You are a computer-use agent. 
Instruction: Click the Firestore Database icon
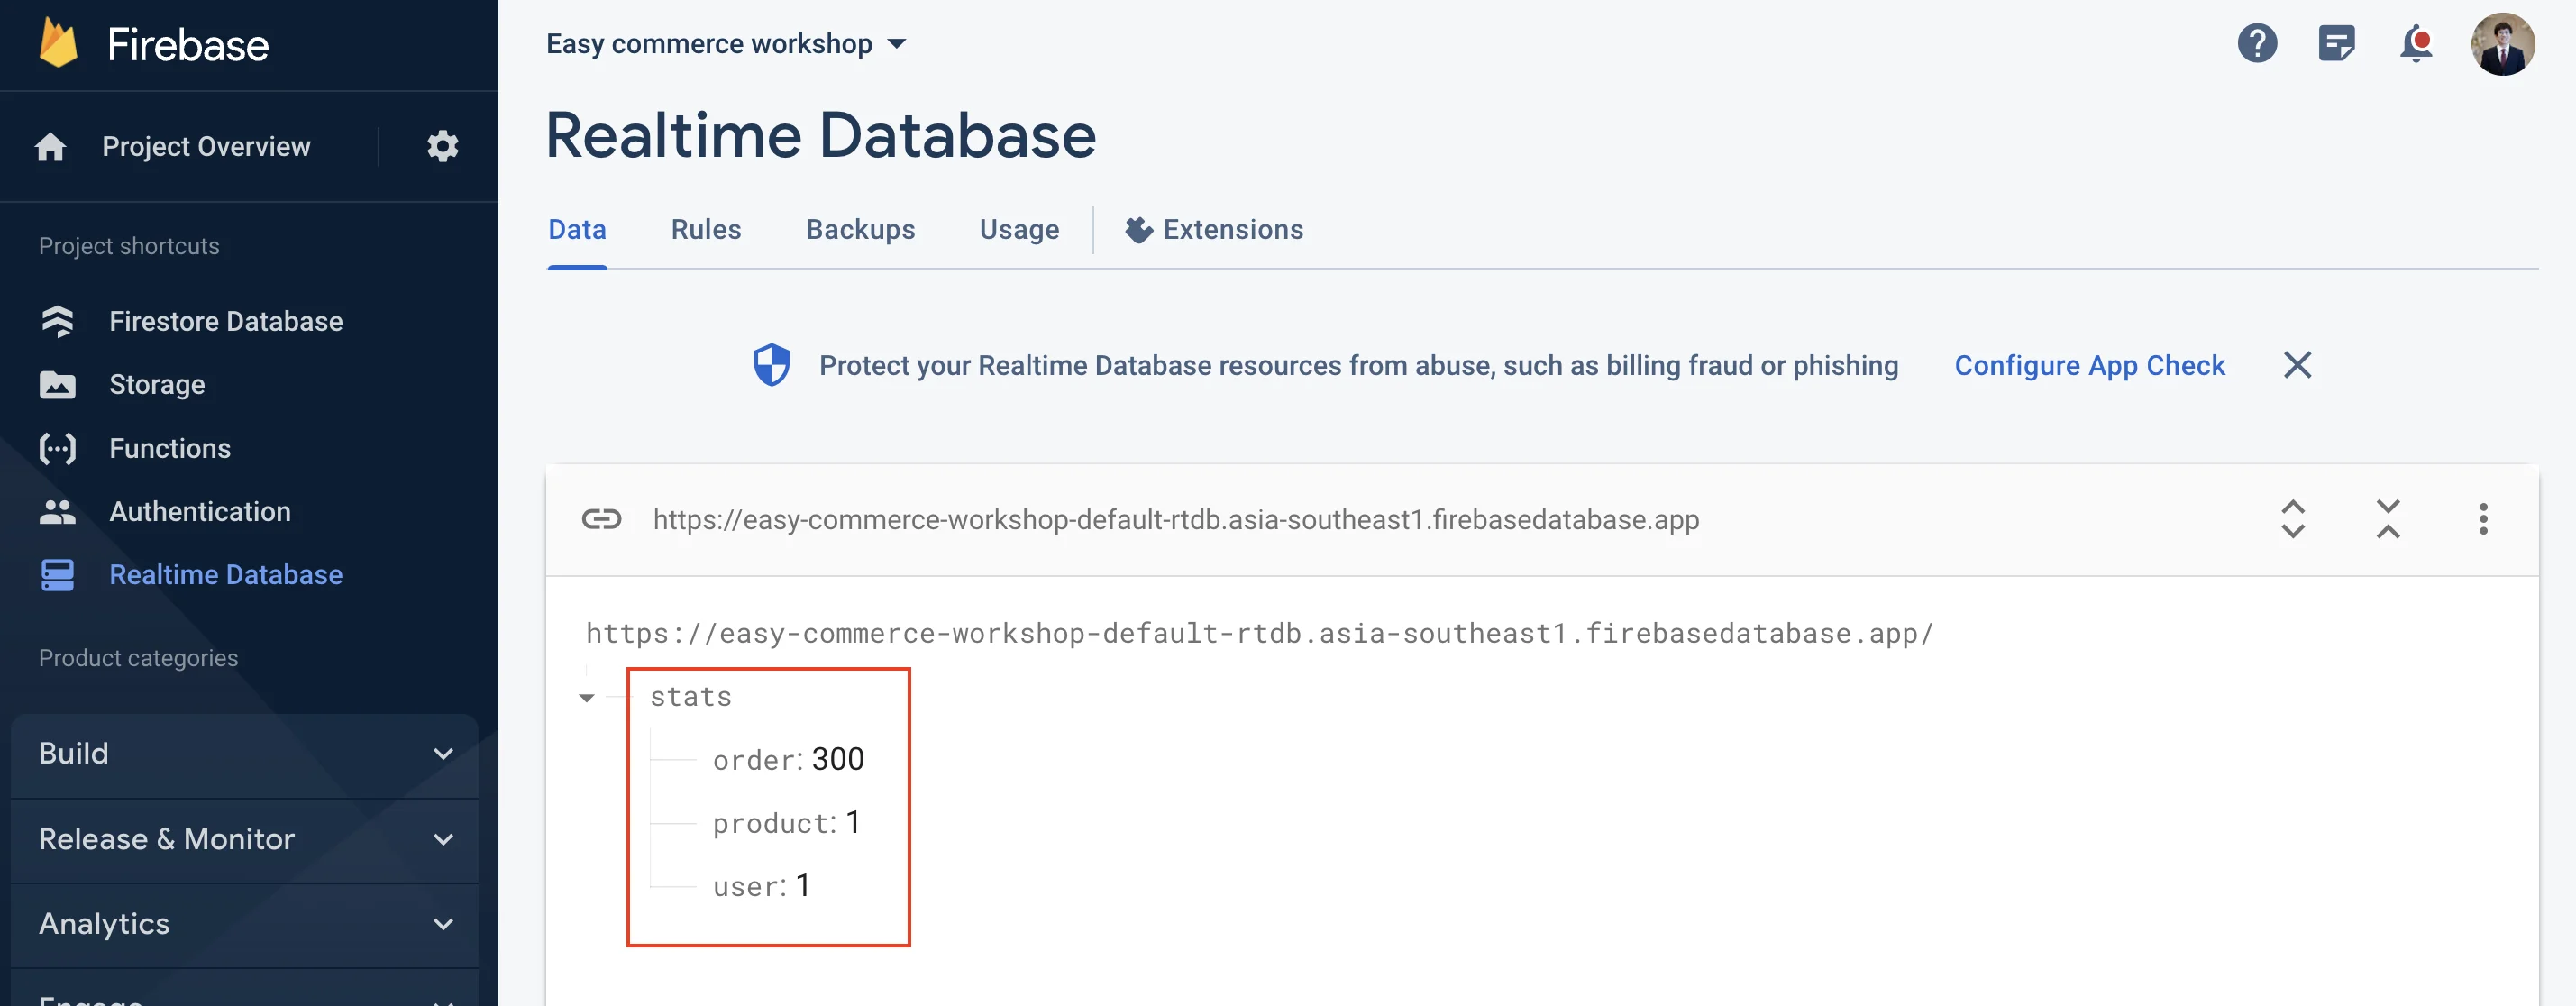click(x=57, y=321)
